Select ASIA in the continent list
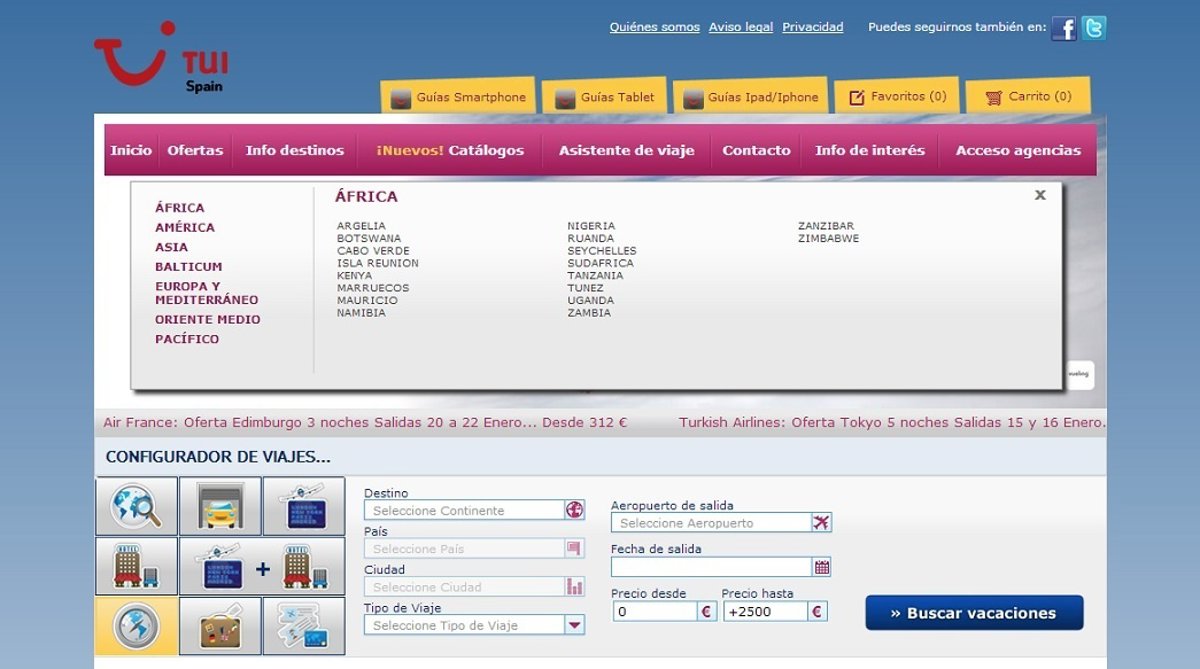This screenshot has height=669, width=1200. pos(171,247)
